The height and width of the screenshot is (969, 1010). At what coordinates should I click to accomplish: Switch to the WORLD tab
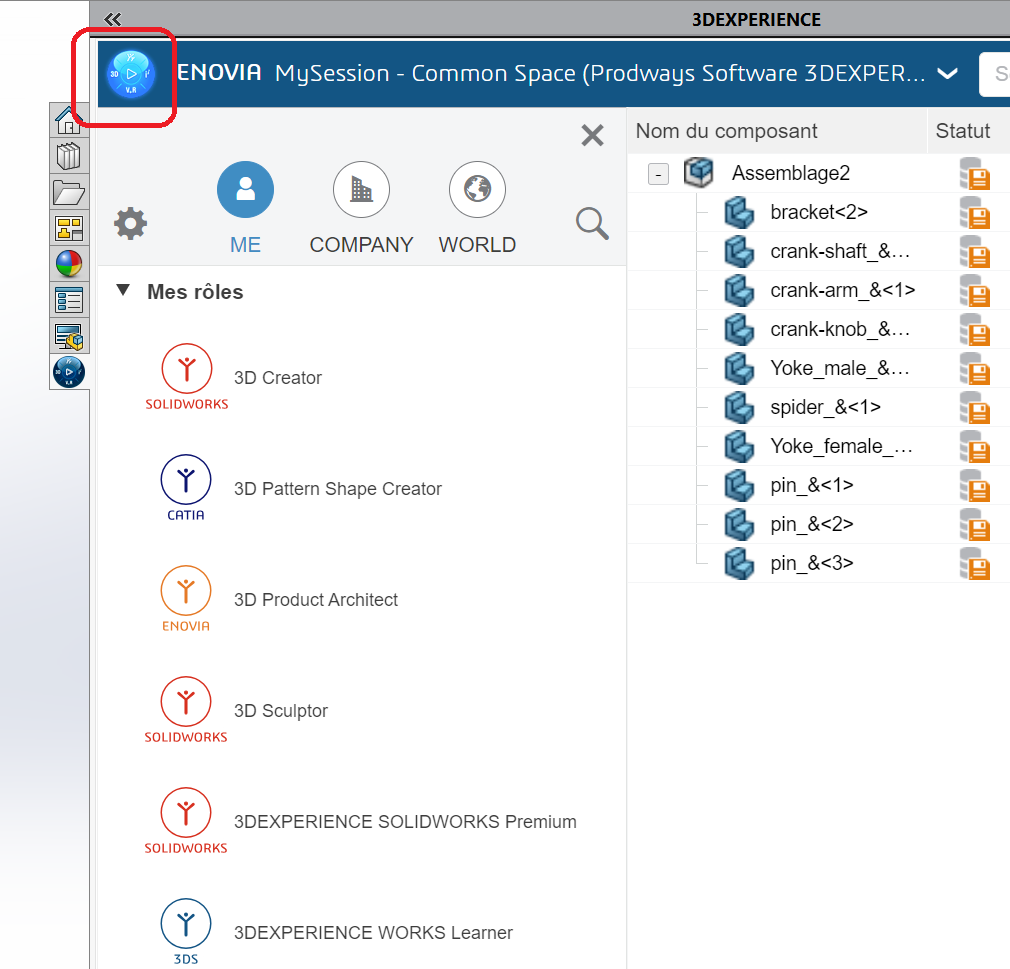click(x=477, y=207)
